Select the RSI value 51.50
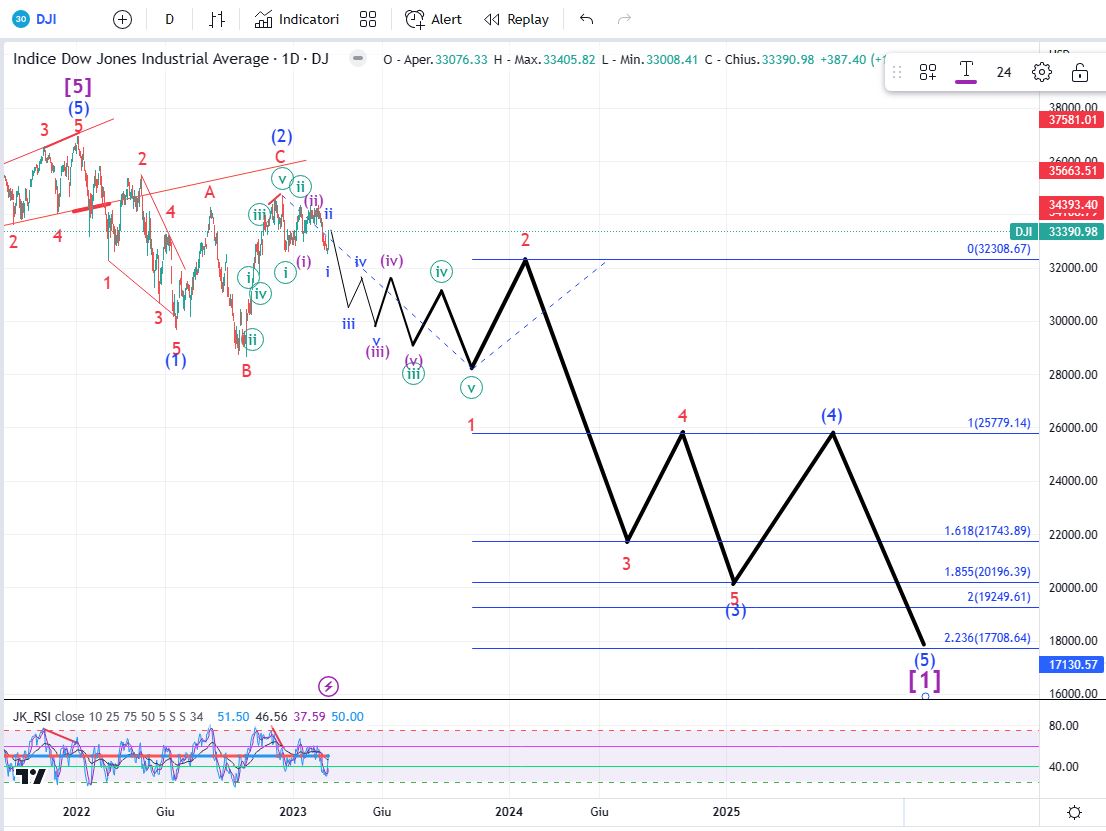This screenshot has width=1106, height=831. 233,716
